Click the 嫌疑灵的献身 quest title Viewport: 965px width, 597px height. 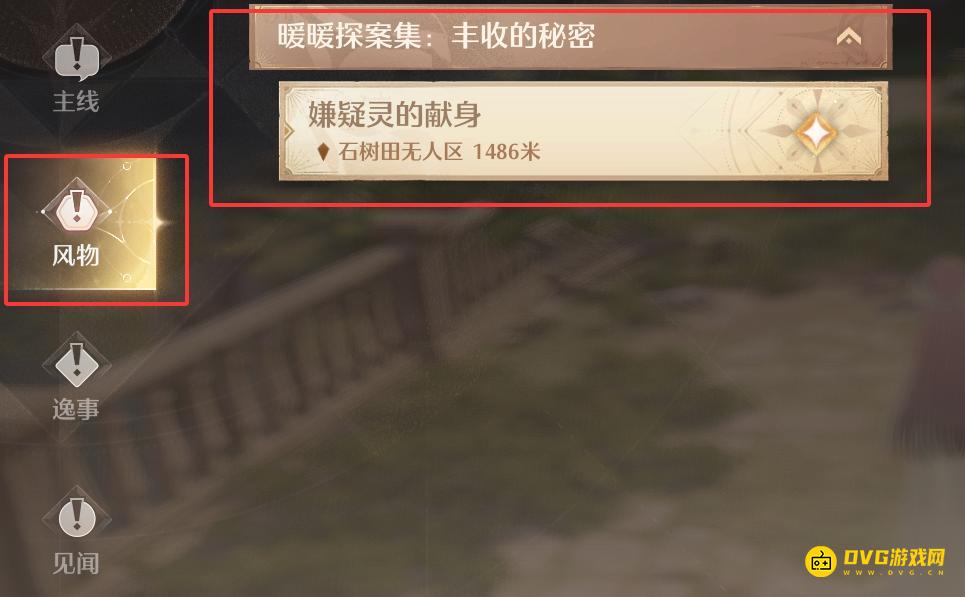click(x=394, y=115)
